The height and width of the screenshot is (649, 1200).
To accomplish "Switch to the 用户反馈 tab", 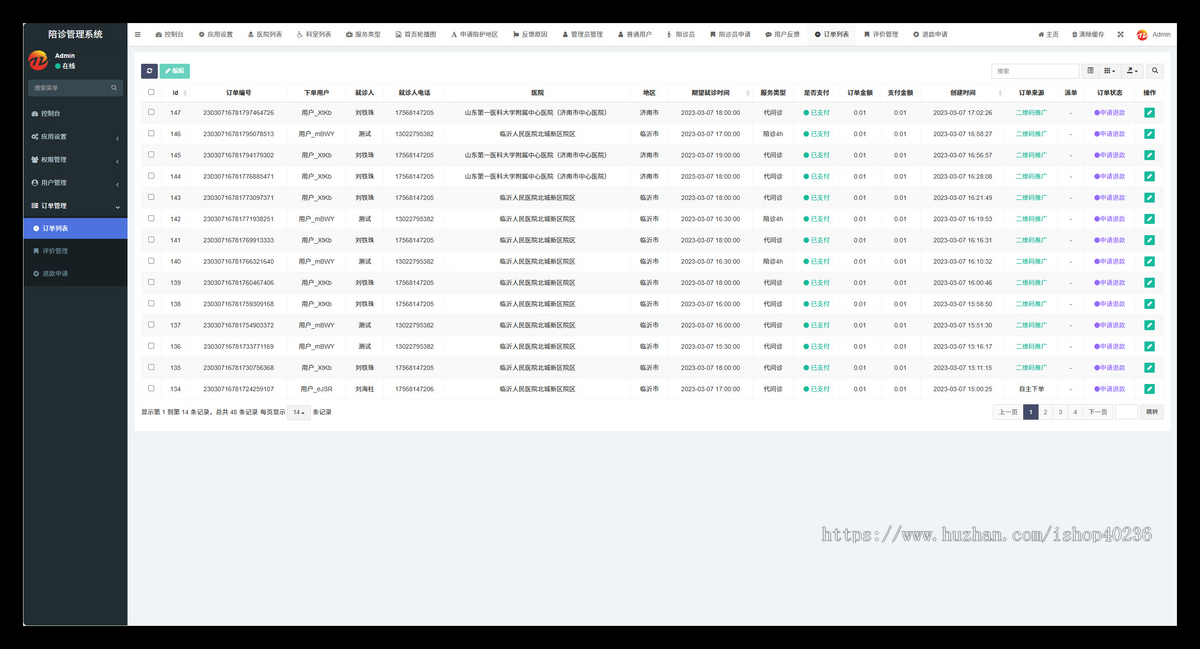I will [x=782, y=34].
